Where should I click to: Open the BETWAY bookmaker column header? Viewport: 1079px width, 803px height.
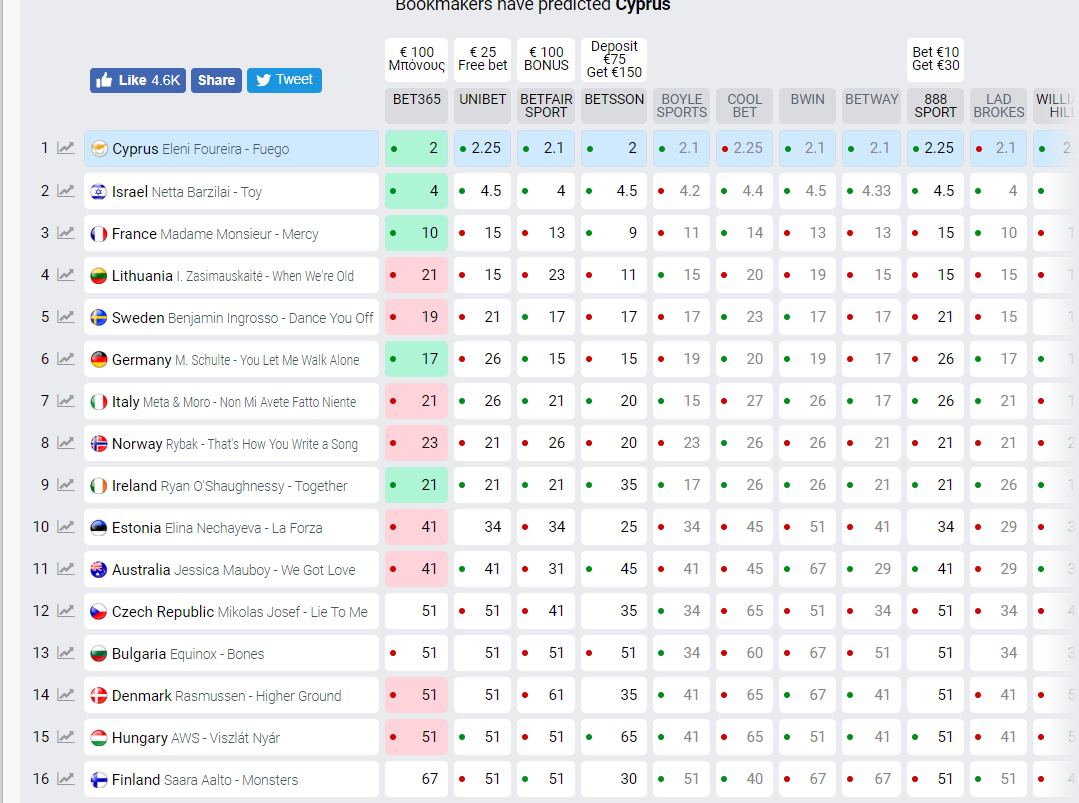tap(871, 106)
